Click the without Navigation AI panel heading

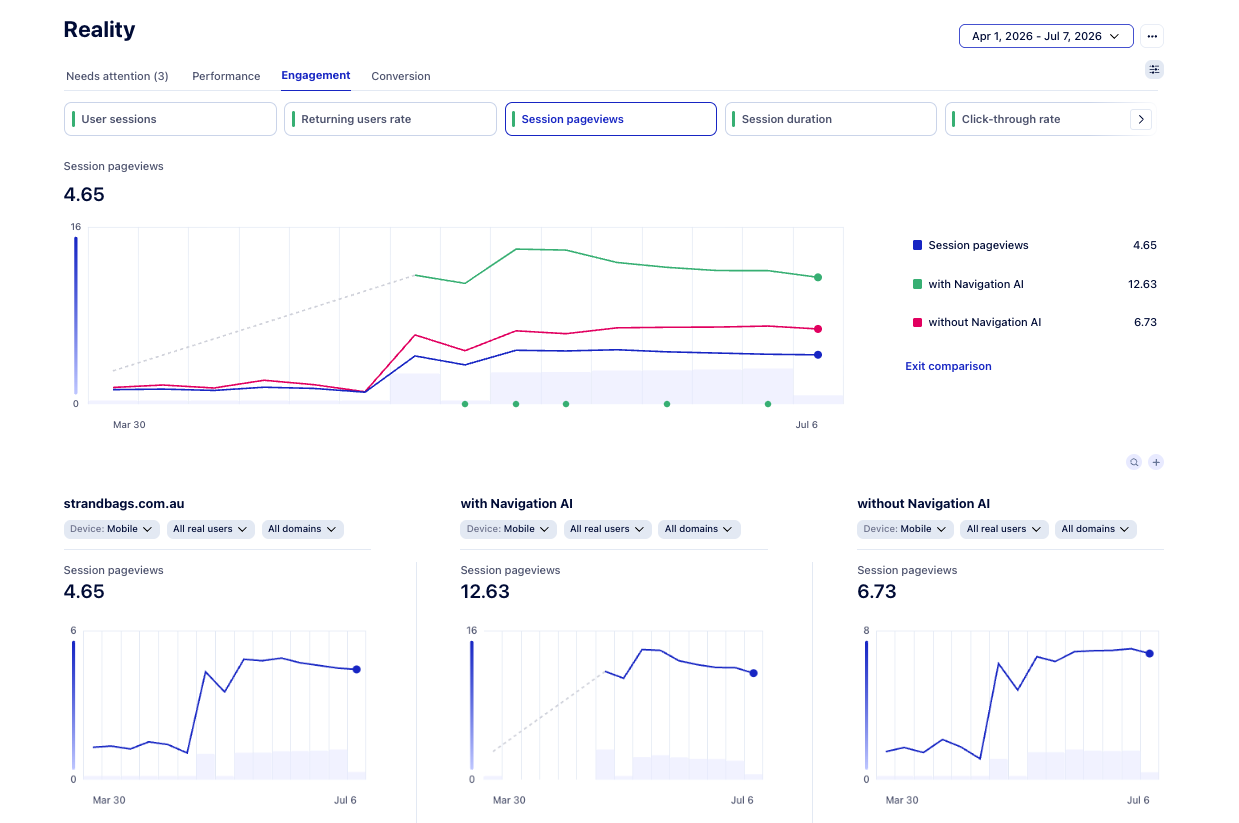coord(923,504)
